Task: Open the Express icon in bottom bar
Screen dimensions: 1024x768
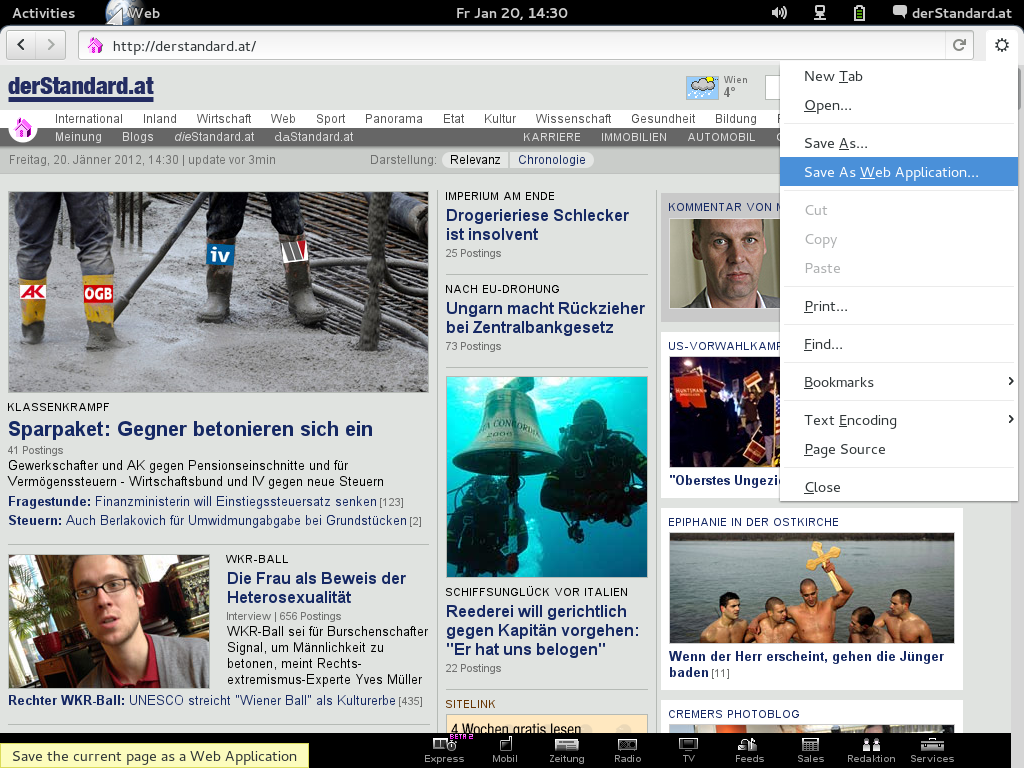Action: 444,750
